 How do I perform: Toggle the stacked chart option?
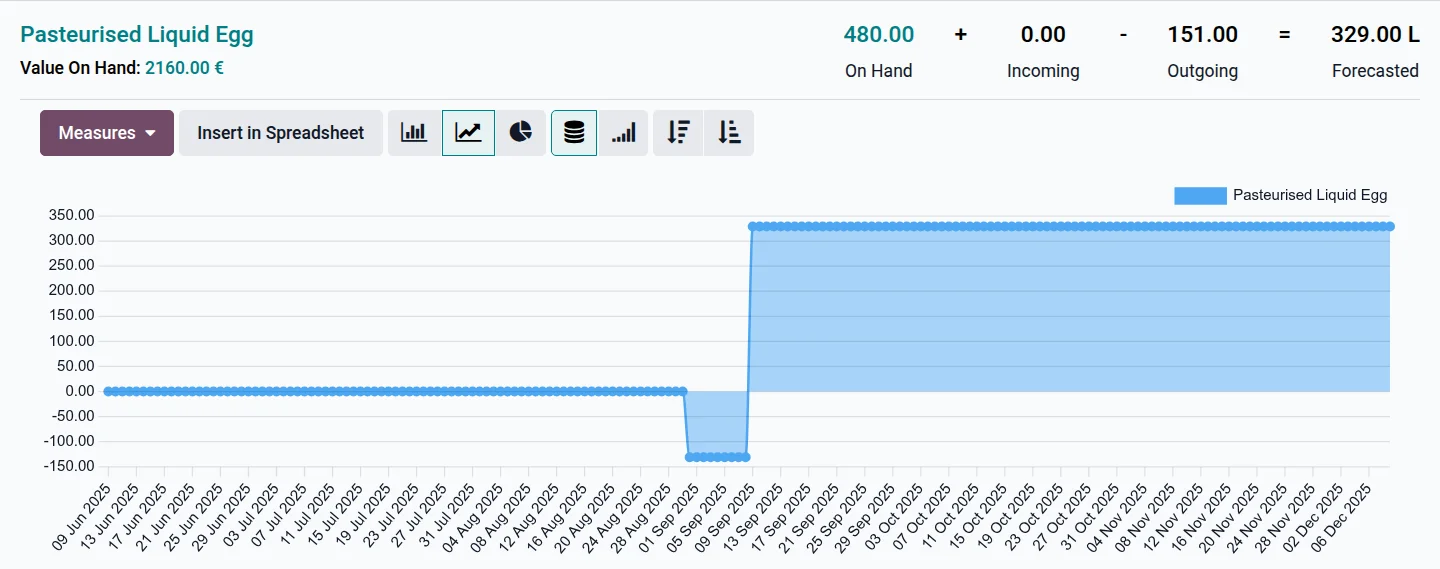click(x=574, y=133)
